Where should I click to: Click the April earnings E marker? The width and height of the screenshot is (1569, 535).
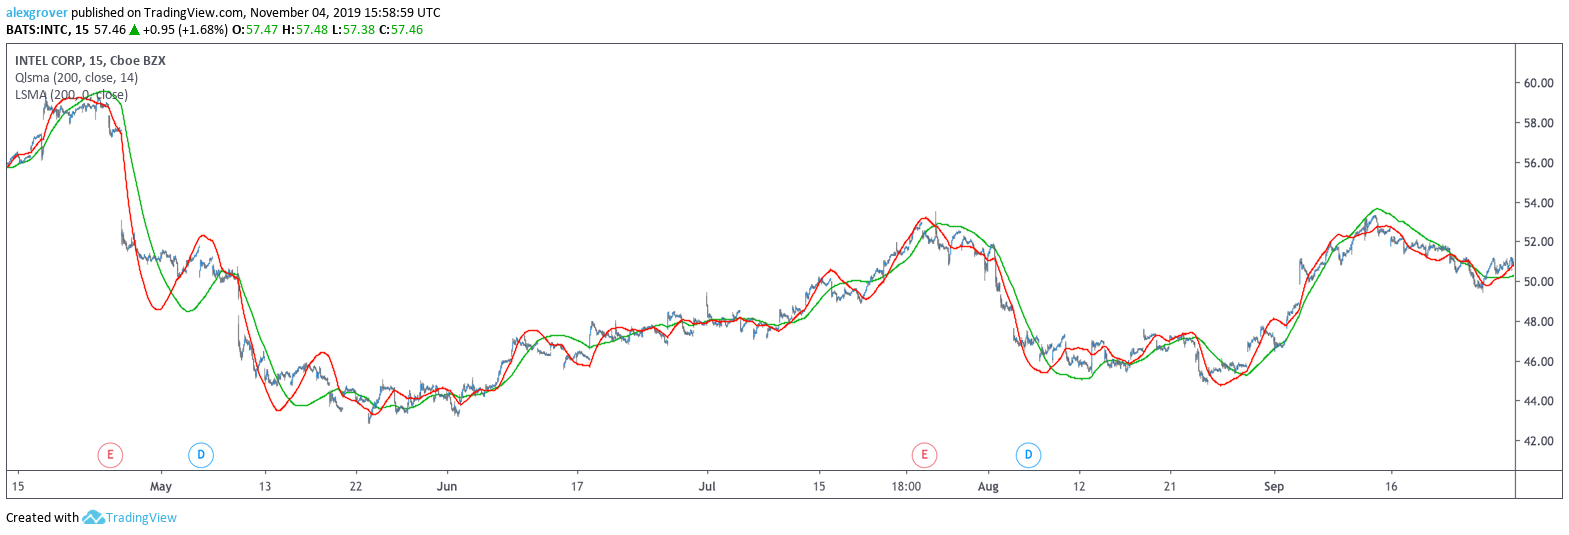click(110, 455)
